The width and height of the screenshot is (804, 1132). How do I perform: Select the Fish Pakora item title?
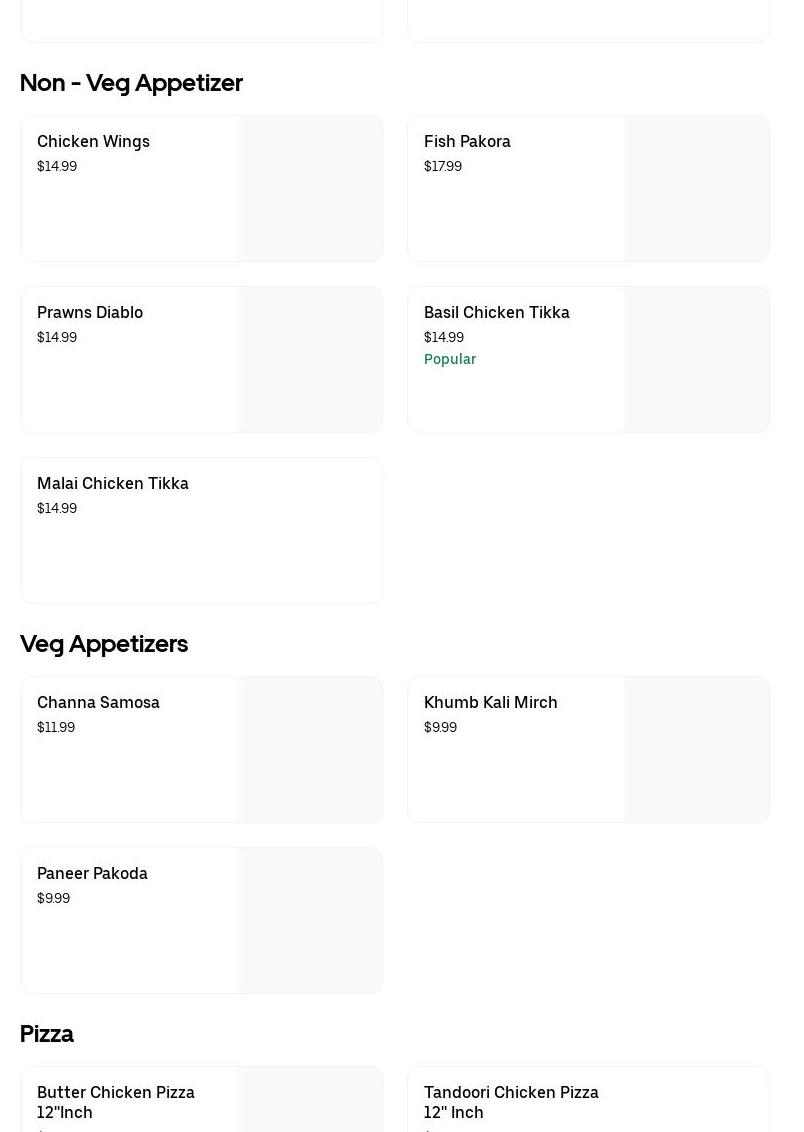tap(467, 142)
